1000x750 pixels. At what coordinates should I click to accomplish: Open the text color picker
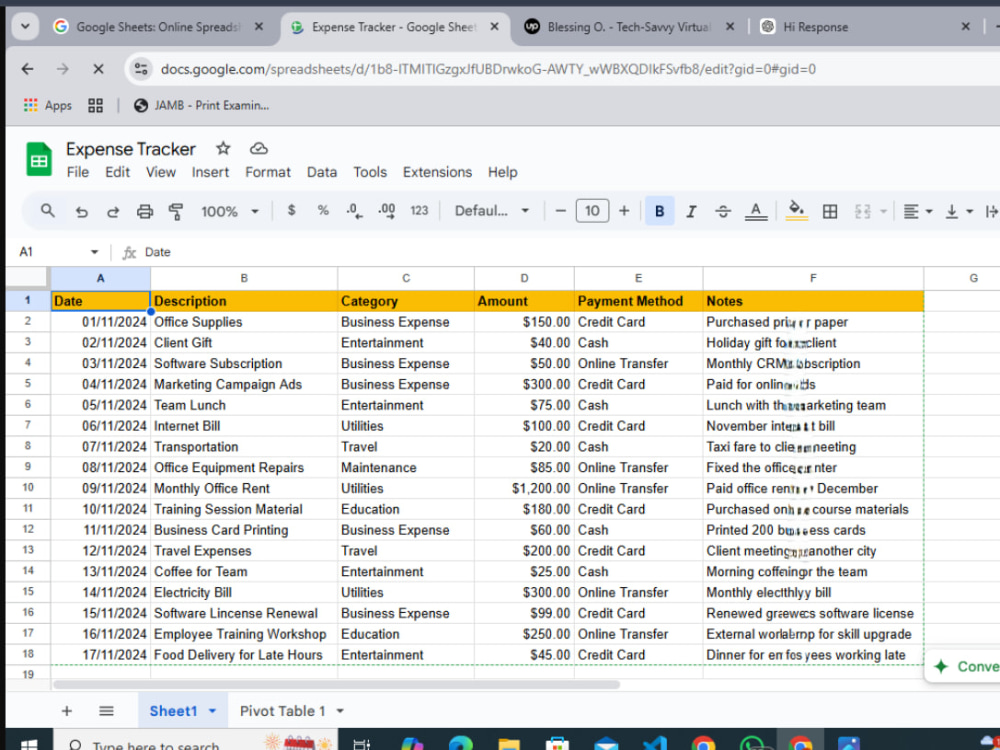[x=756, y=211]
